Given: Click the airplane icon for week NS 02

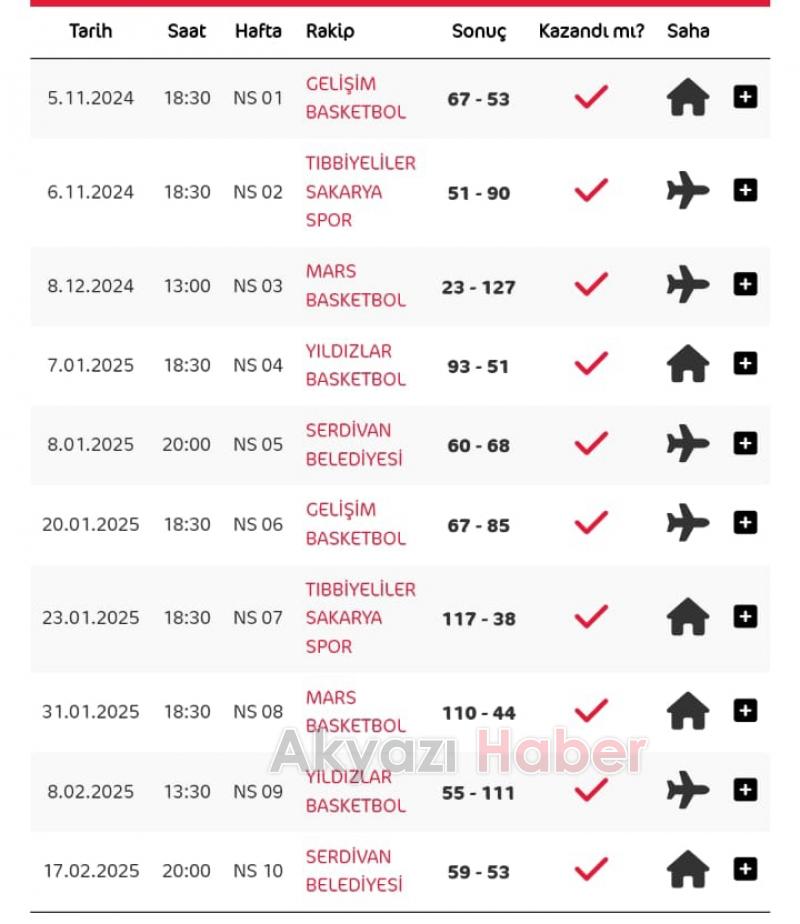Looking at the screenshot, I should click(688, 191).
